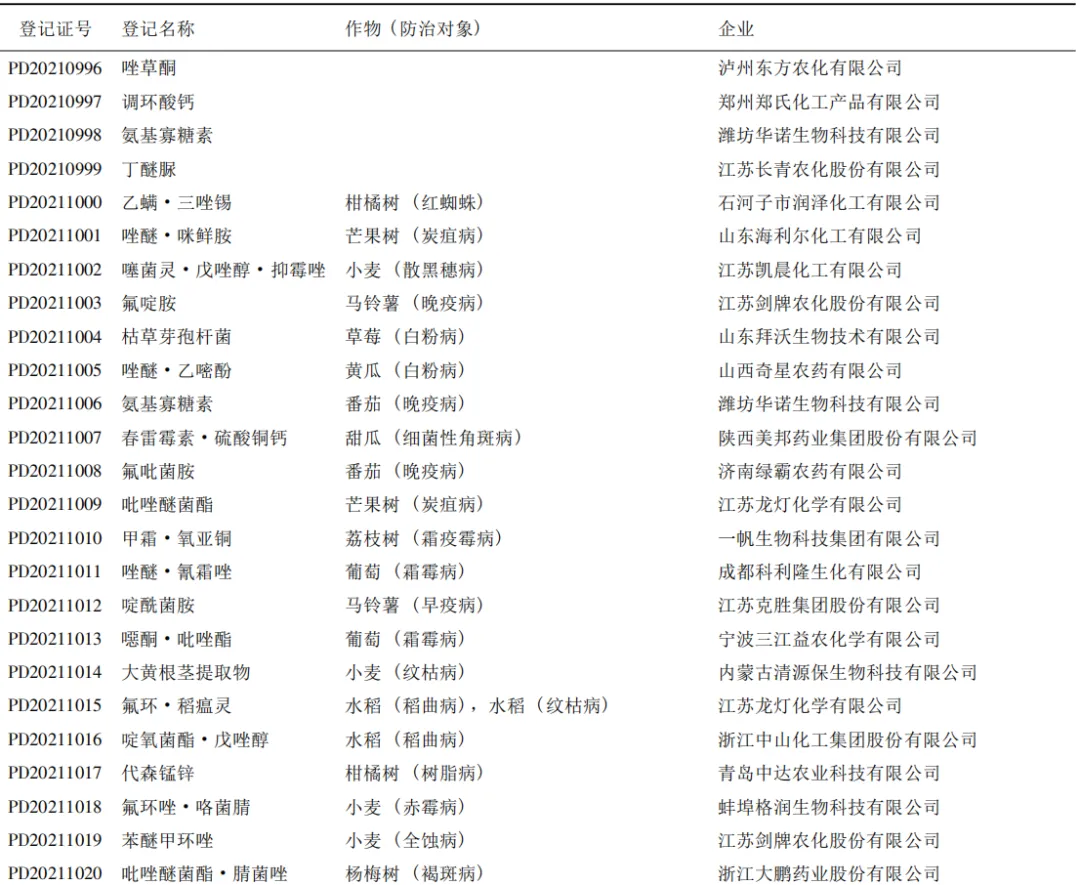Image resolution: width=1080 pixels, height=885 pixels.
Task: Select registration number PD20211007
Action: point(57,437)
